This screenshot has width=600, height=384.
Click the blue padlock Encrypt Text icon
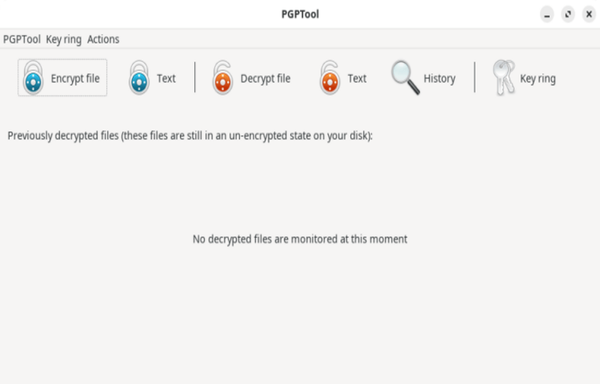coord(139,78)
